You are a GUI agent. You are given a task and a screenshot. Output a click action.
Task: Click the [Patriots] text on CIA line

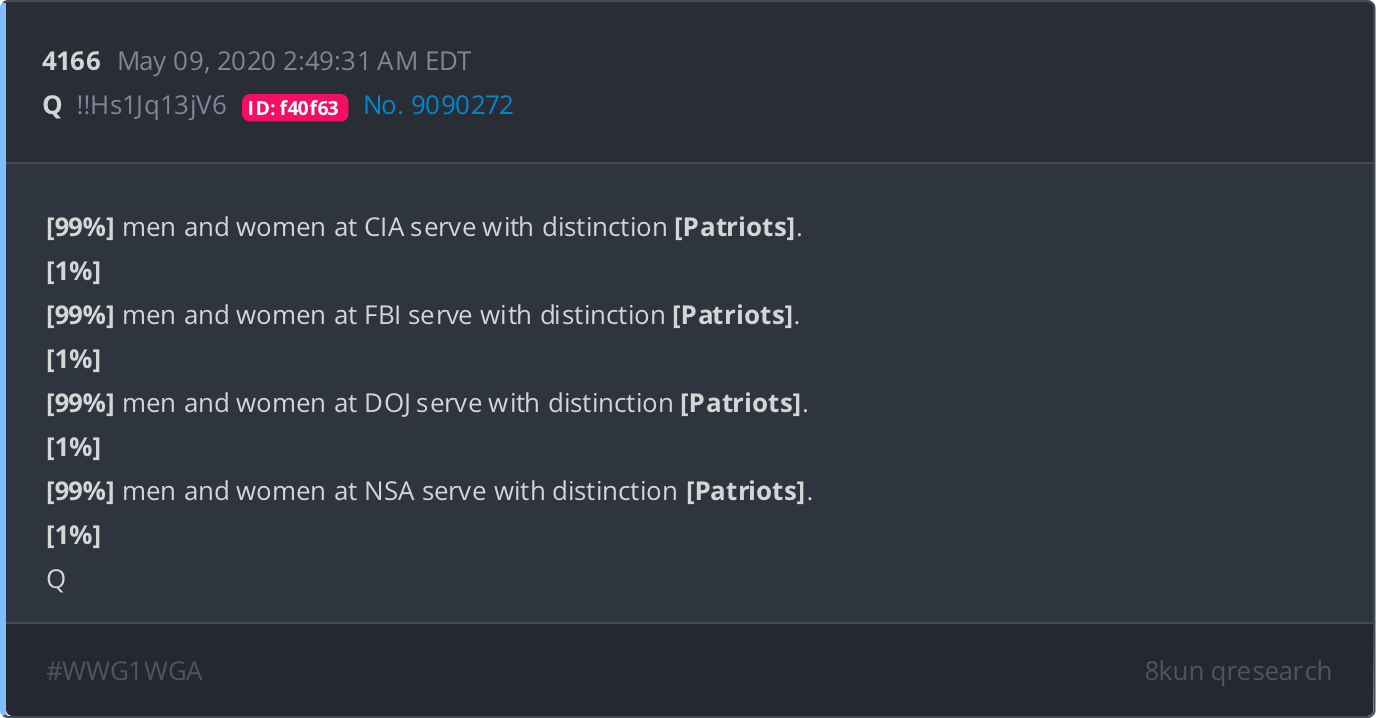(x=735, y=227)
